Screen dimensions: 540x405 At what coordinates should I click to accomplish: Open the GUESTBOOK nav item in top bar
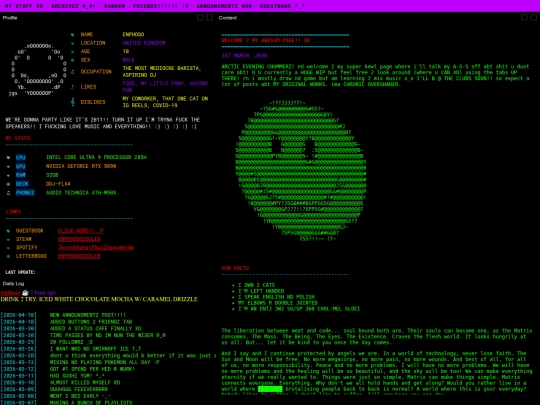(282, 6)
